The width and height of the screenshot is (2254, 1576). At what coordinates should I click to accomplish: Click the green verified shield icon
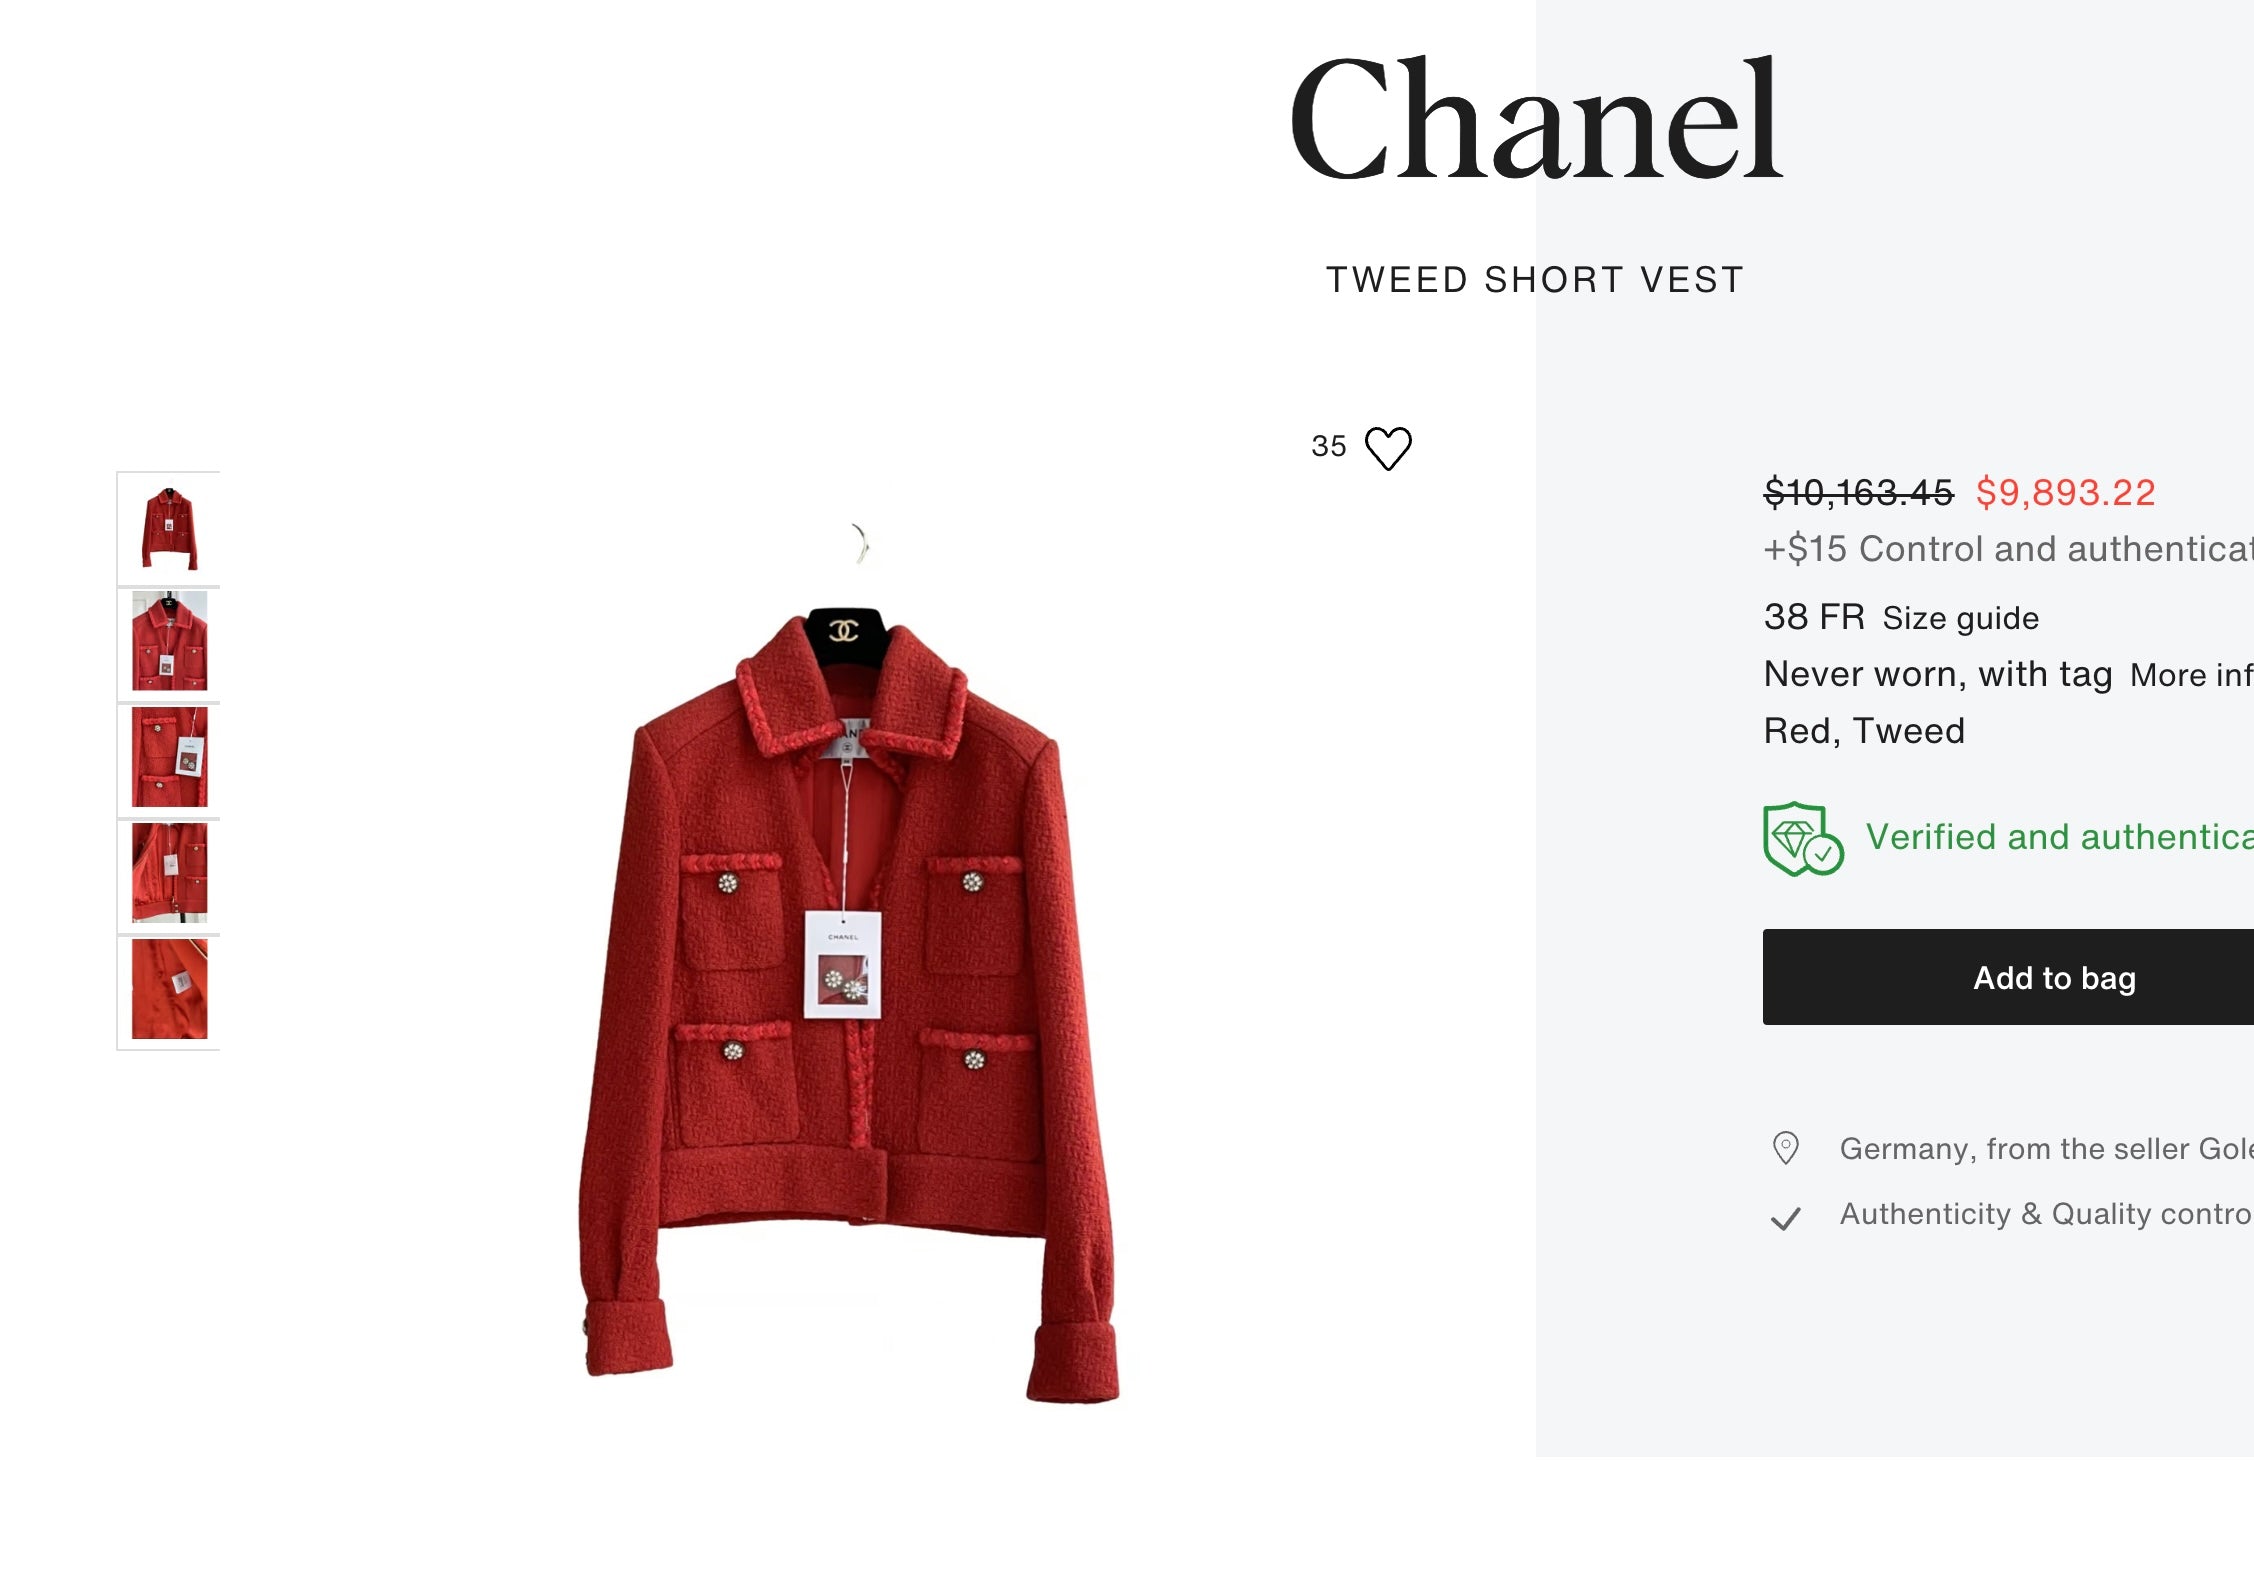(1803, 838)
